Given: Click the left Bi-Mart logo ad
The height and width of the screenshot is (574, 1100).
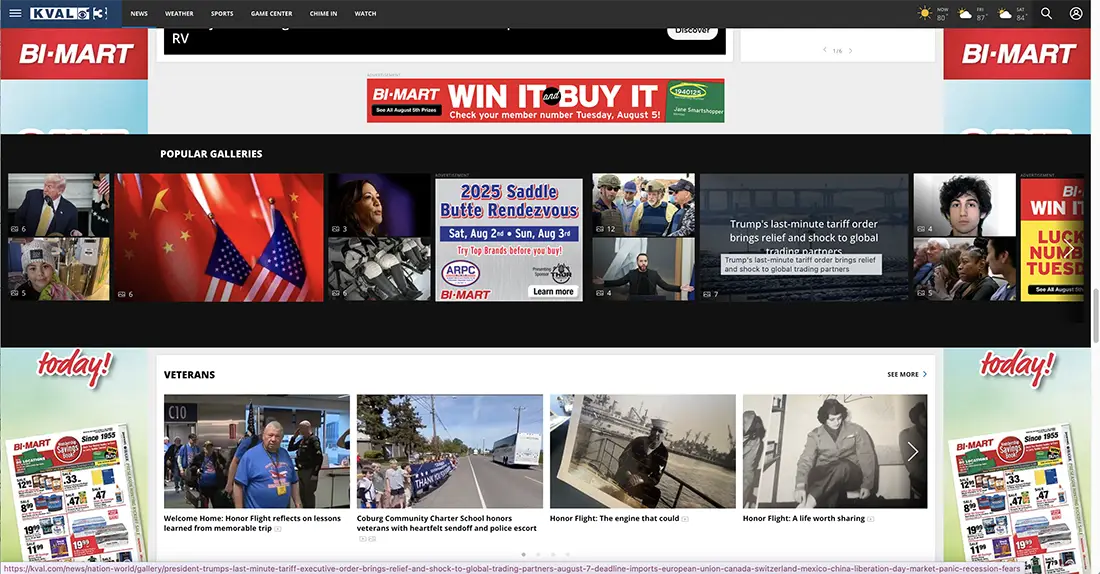Looking at the screenshot, I should pyautogui.click(x=74, y=54).
